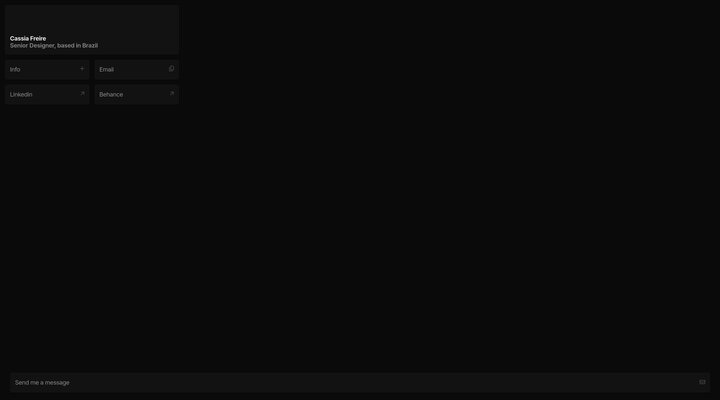Viewport: 720px width, 400px height.
Task: Click the external arrow icon on Behance
Action: (172, 94)
